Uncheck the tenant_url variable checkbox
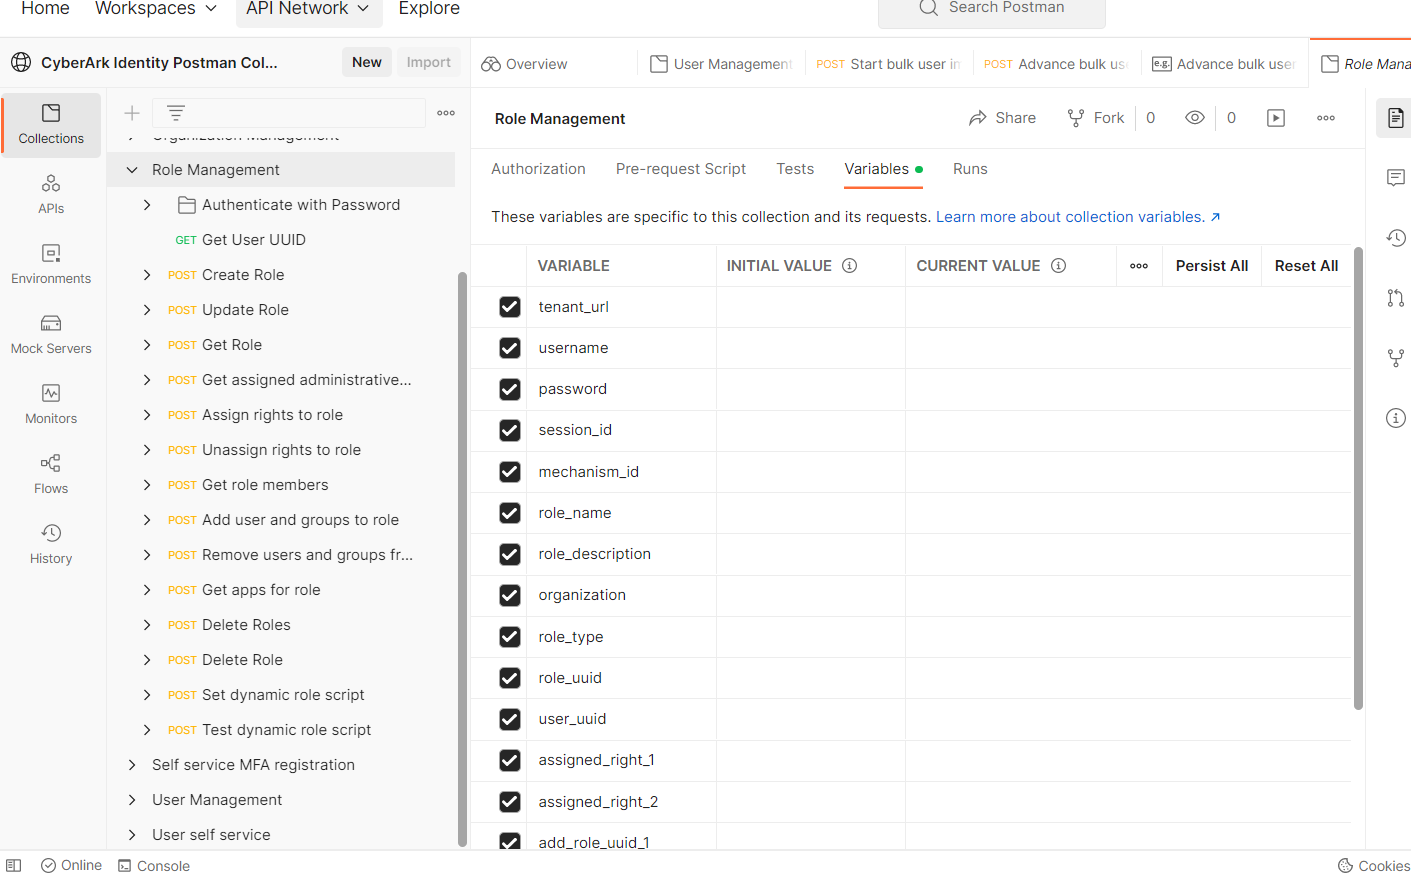 [510, 307]
